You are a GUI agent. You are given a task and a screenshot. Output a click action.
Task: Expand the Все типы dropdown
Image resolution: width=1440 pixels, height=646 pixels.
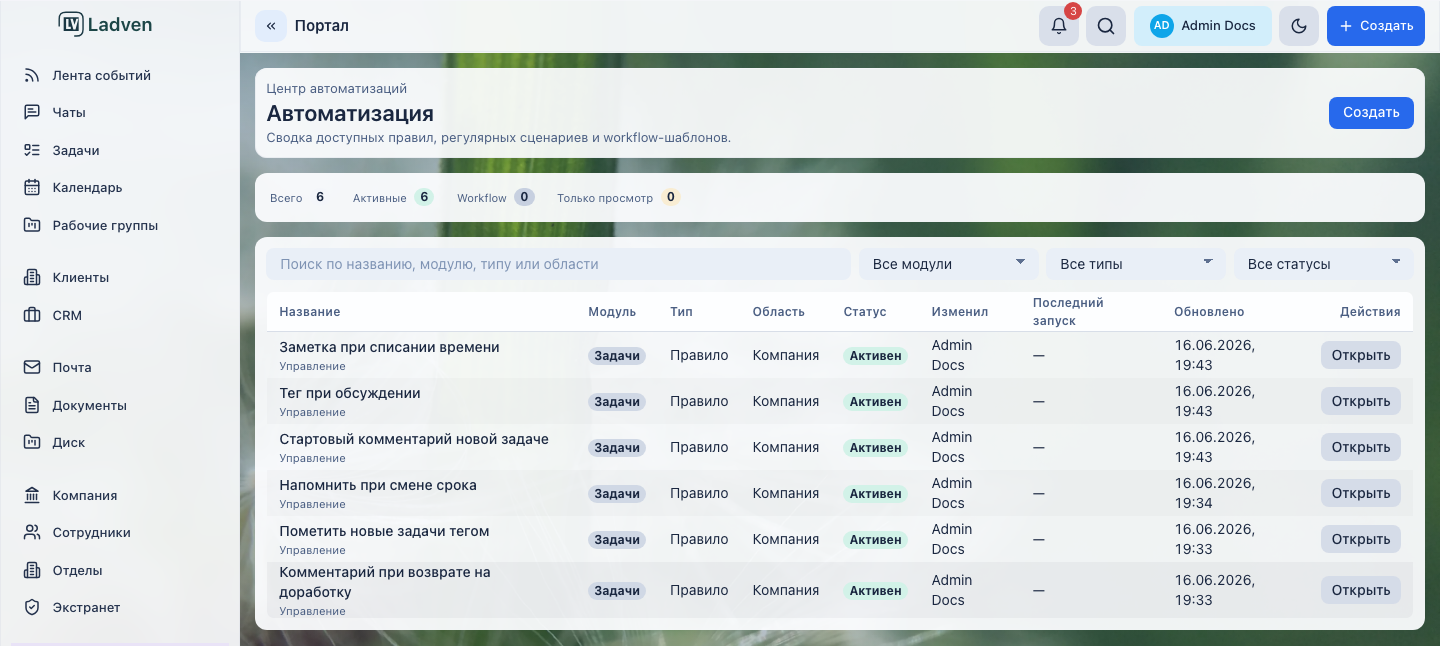1136,264
